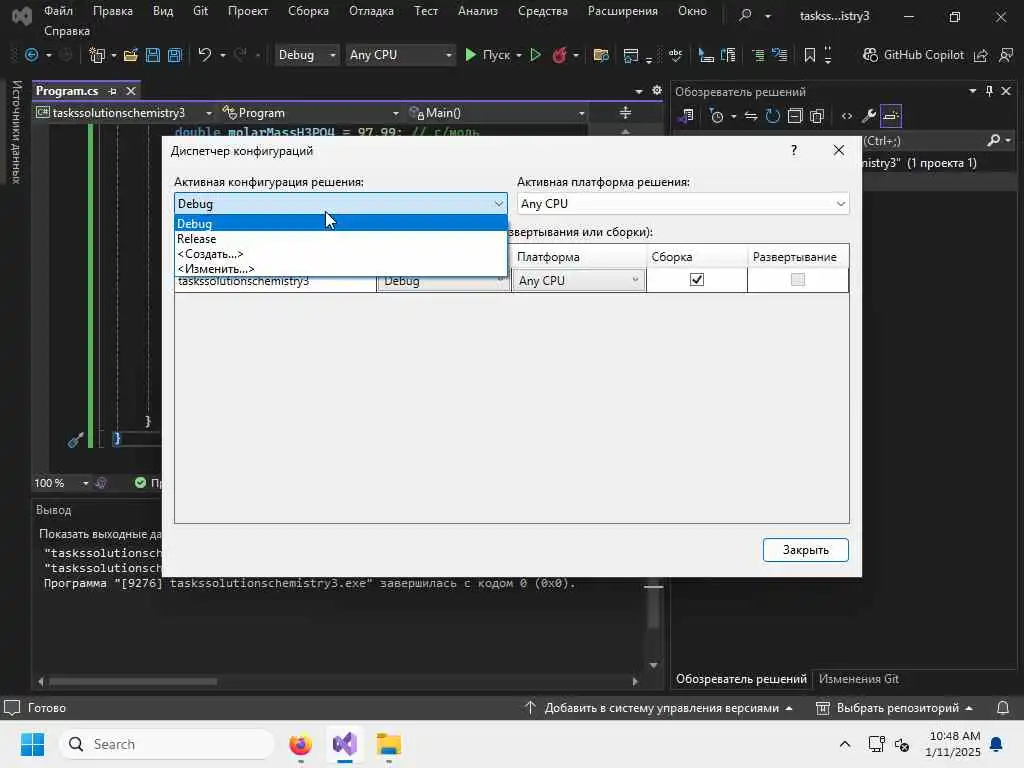Click the Navigate Backward arrow icon
This screenshot has height=768, width=1024.
(x=31, y=55)
